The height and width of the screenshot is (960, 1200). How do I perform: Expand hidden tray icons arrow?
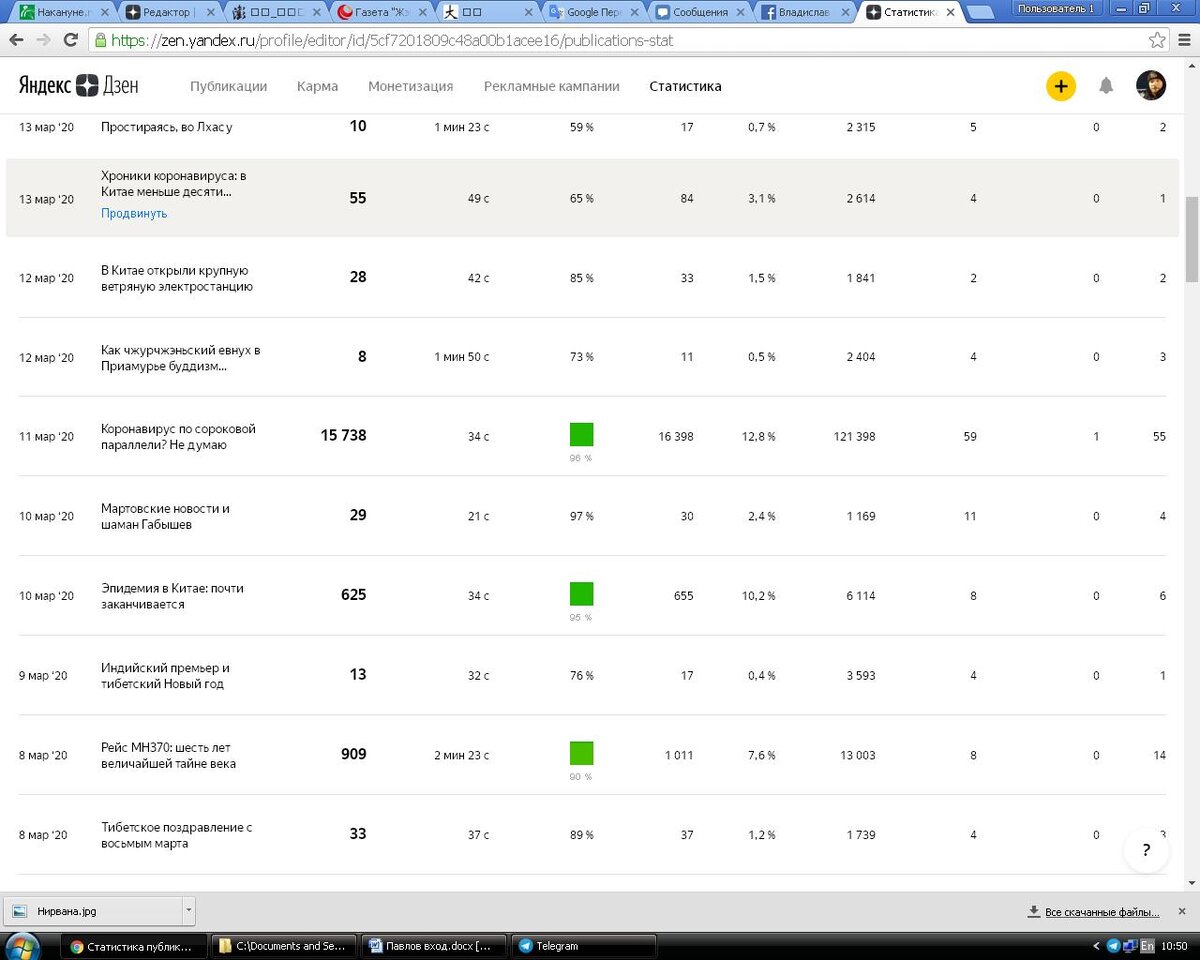click(x=1099, y=945)
